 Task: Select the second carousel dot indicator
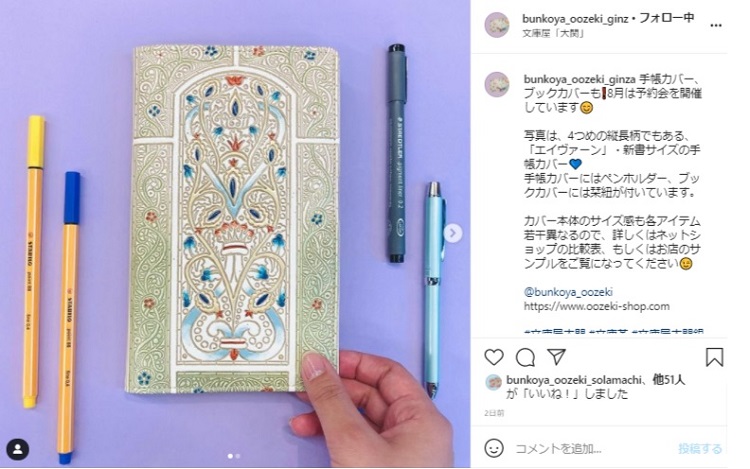click(238, 456)
